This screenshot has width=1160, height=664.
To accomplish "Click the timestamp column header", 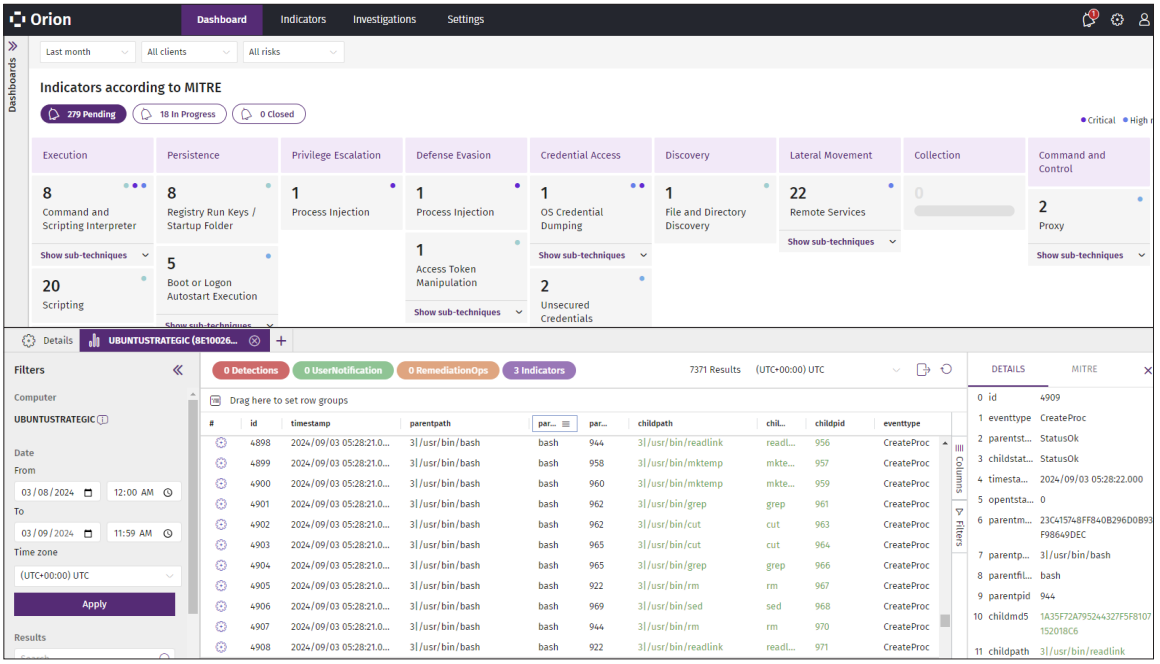I will point(311,424).
